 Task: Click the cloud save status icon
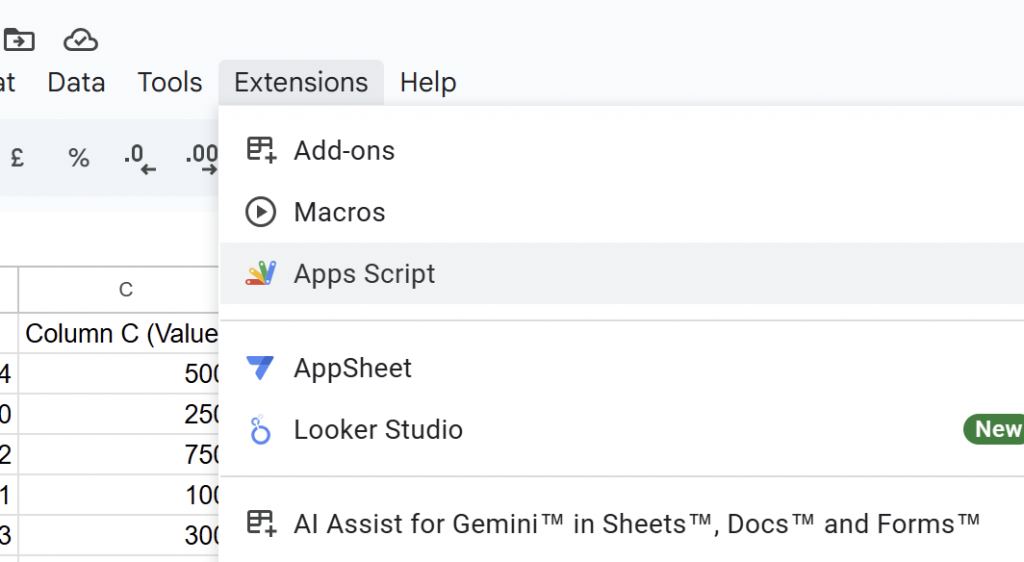pos(80,40)
